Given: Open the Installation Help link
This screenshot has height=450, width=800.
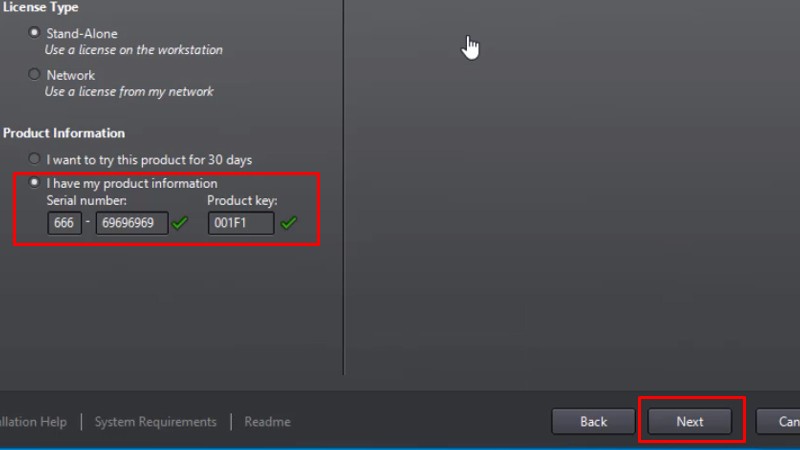Looking at the screenshot, I should (x=32, y=422).
